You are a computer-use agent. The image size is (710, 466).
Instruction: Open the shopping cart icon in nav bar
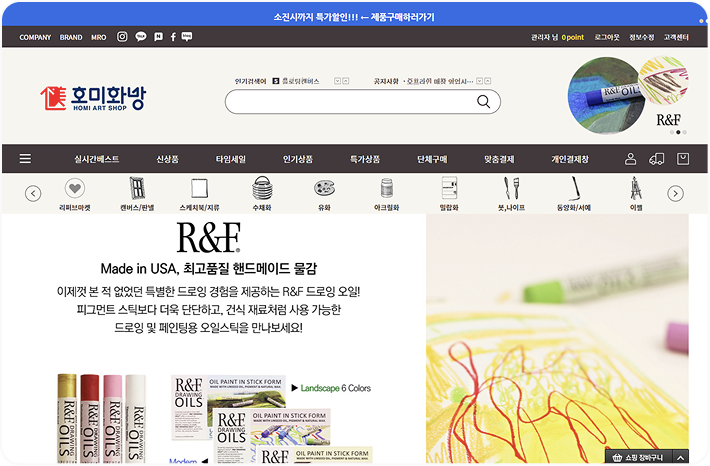pos(683,159)
